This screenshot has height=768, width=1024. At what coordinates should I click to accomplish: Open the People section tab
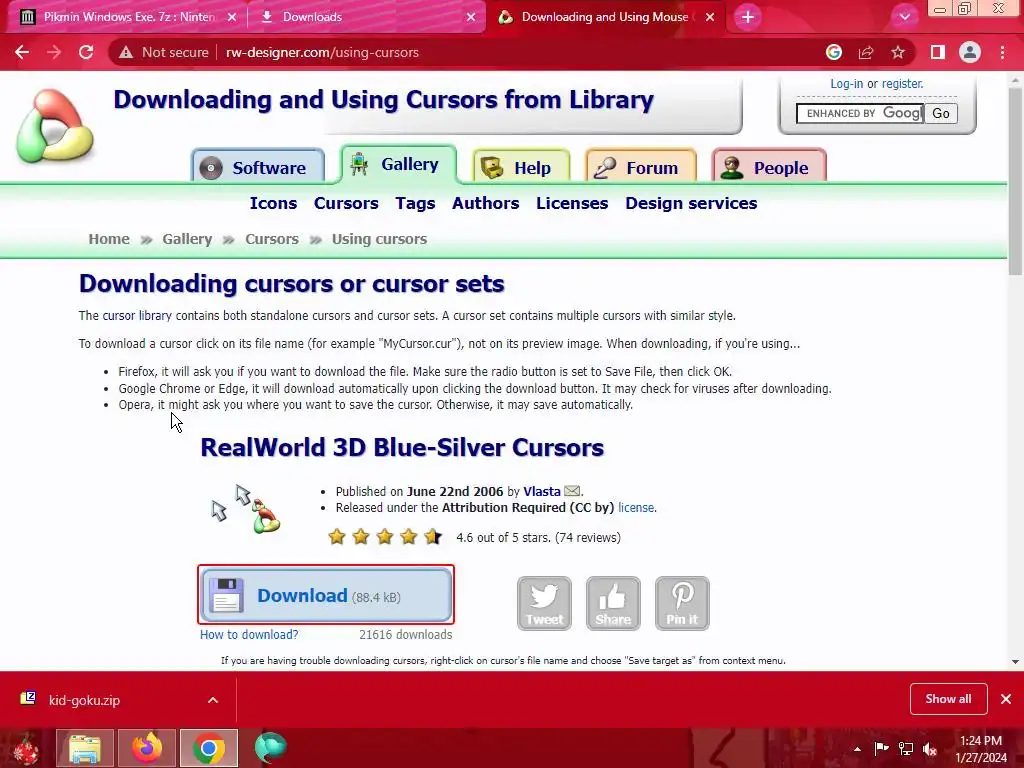(x=769, y=167)
